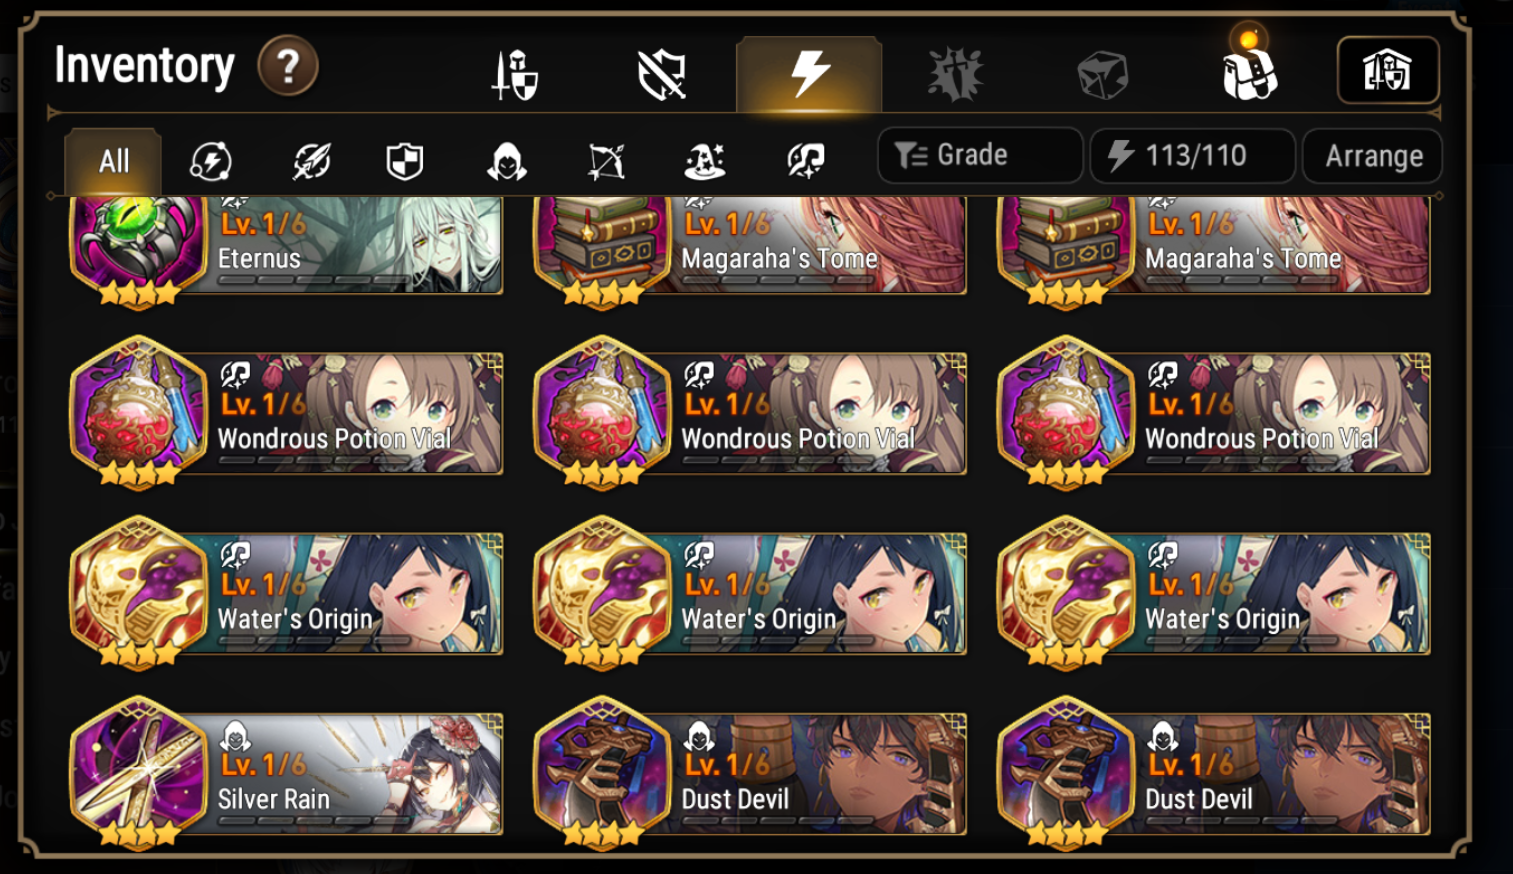Filter artifacts by Knight shield class
1513x874 pixels.
tap(405, 161)
